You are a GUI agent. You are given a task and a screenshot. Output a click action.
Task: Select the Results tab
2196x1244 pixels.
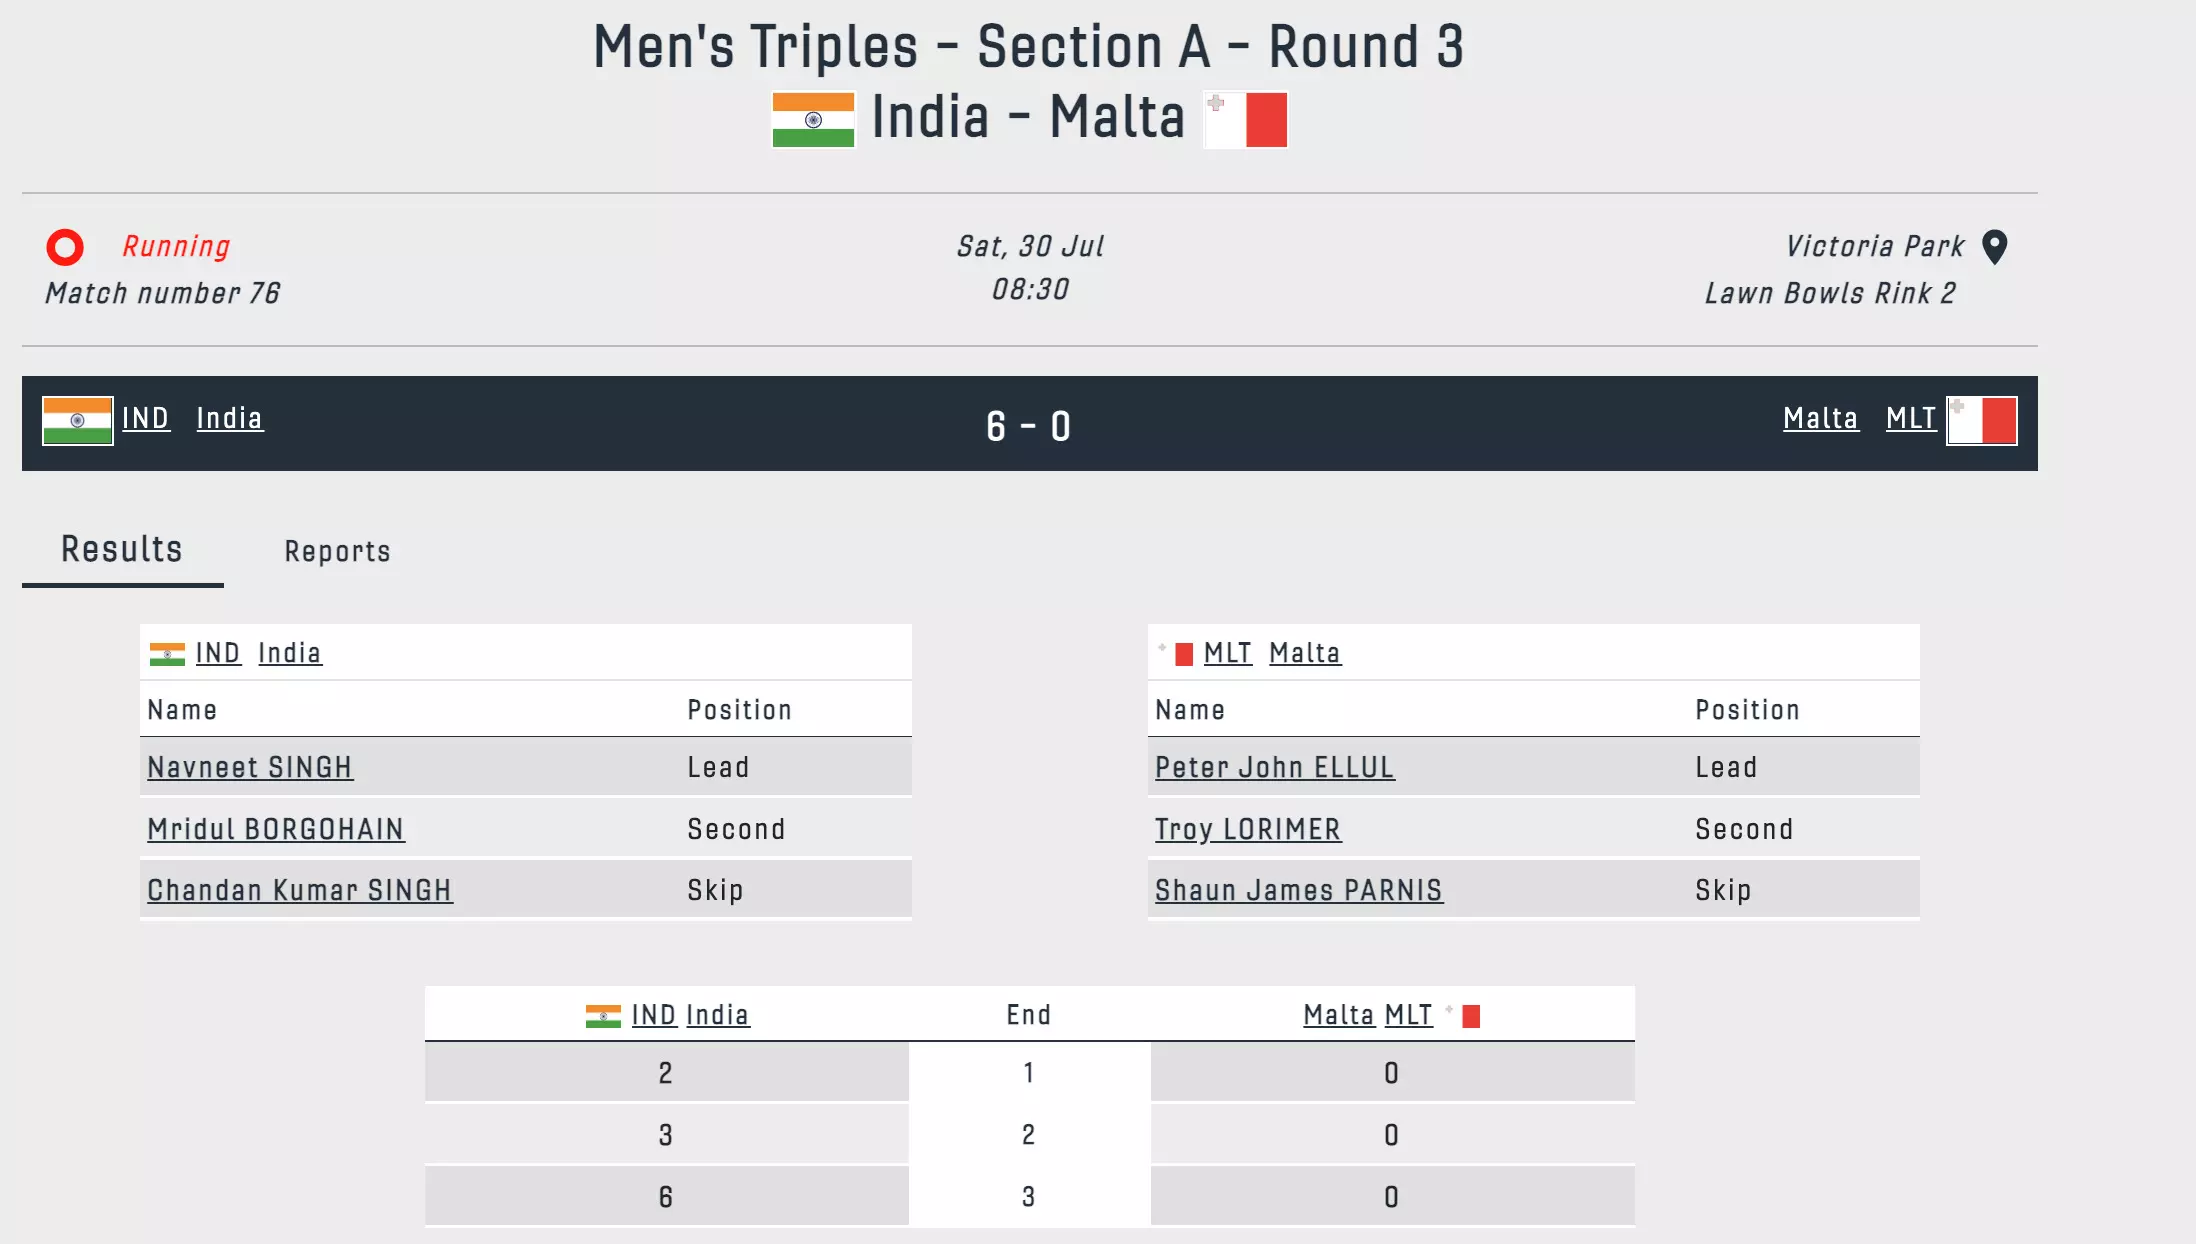point(122,549)
